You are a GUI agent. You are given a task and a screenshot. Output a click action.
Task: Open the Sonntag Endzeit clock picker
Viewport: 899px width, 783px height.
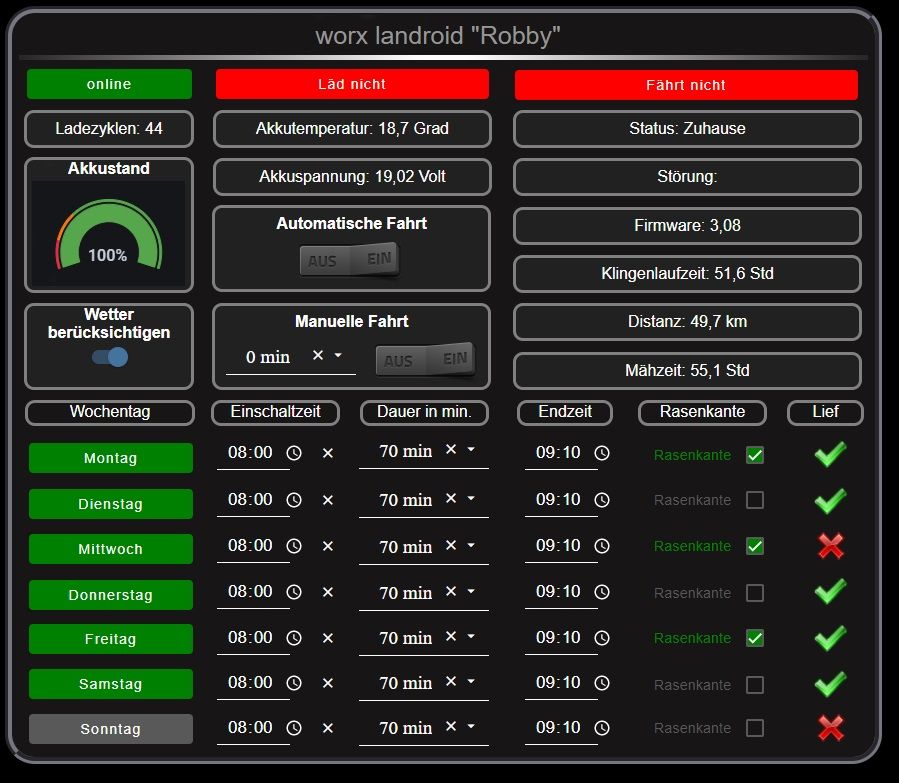pyautogui.click(x=602, y=728)
